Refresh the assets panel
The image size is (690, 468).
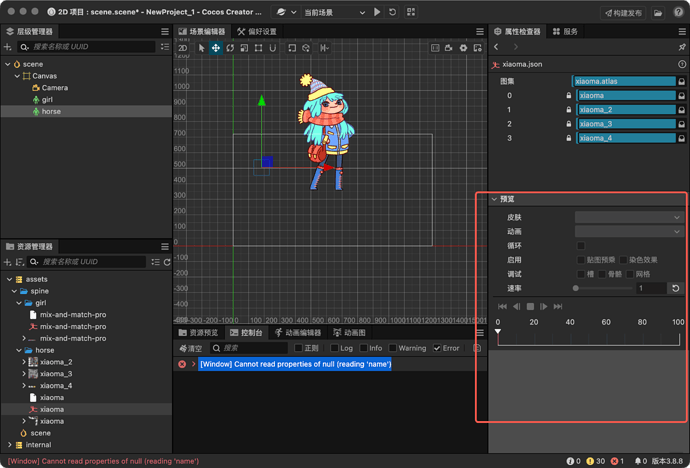click(167, 262)
